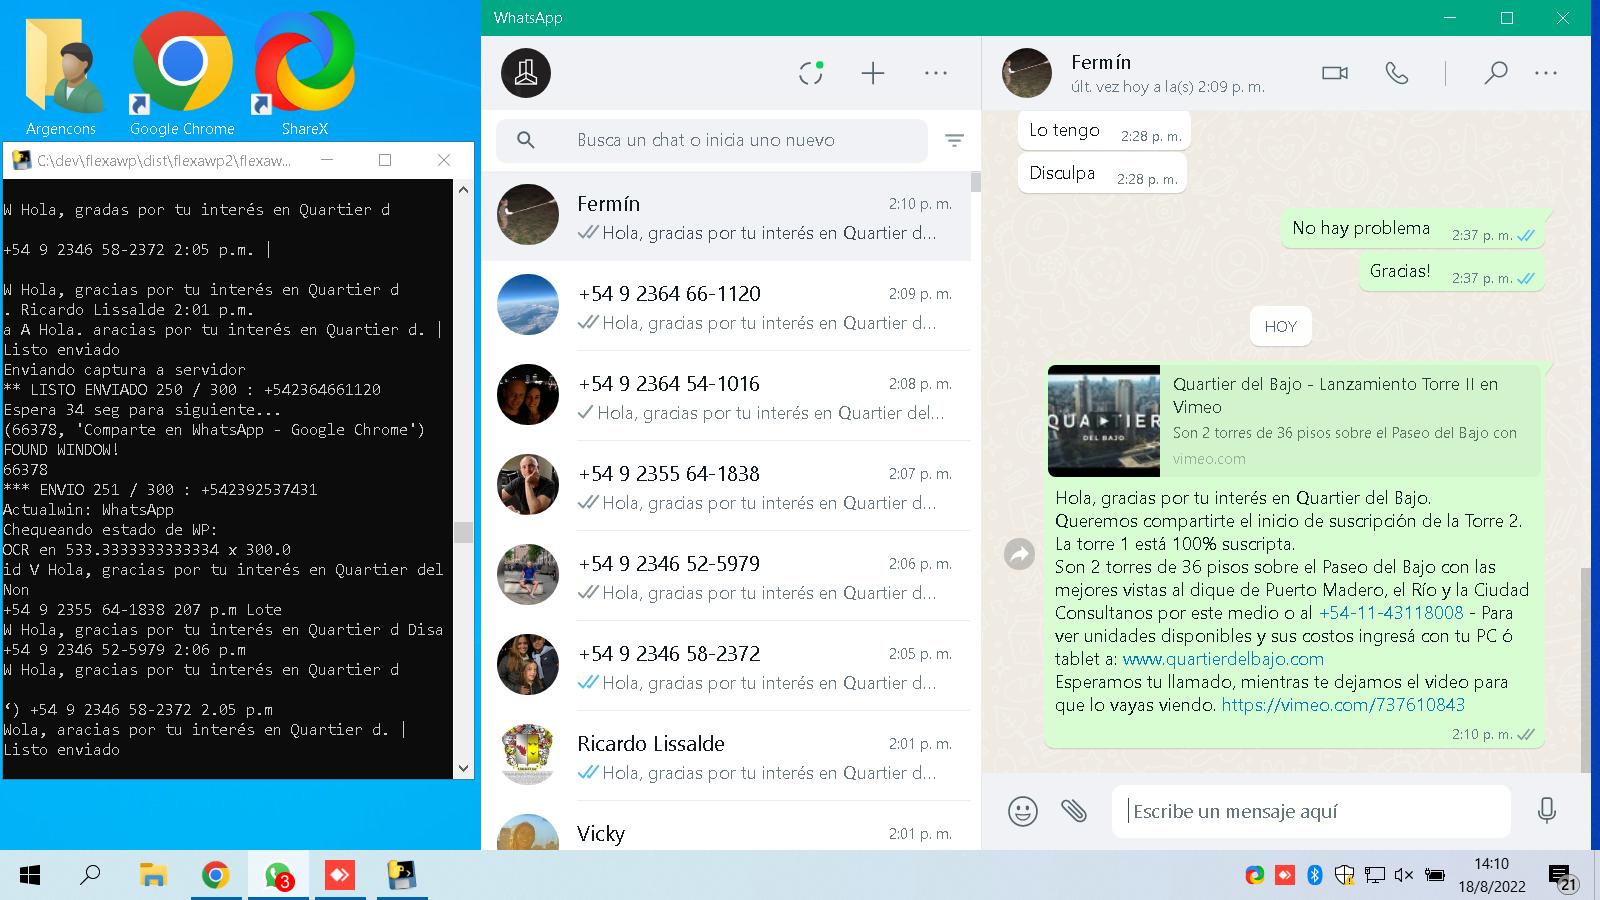The image size is (1600, 900).
Task: Open phone link +54-11-43118008
Action: coord(1391,613)
